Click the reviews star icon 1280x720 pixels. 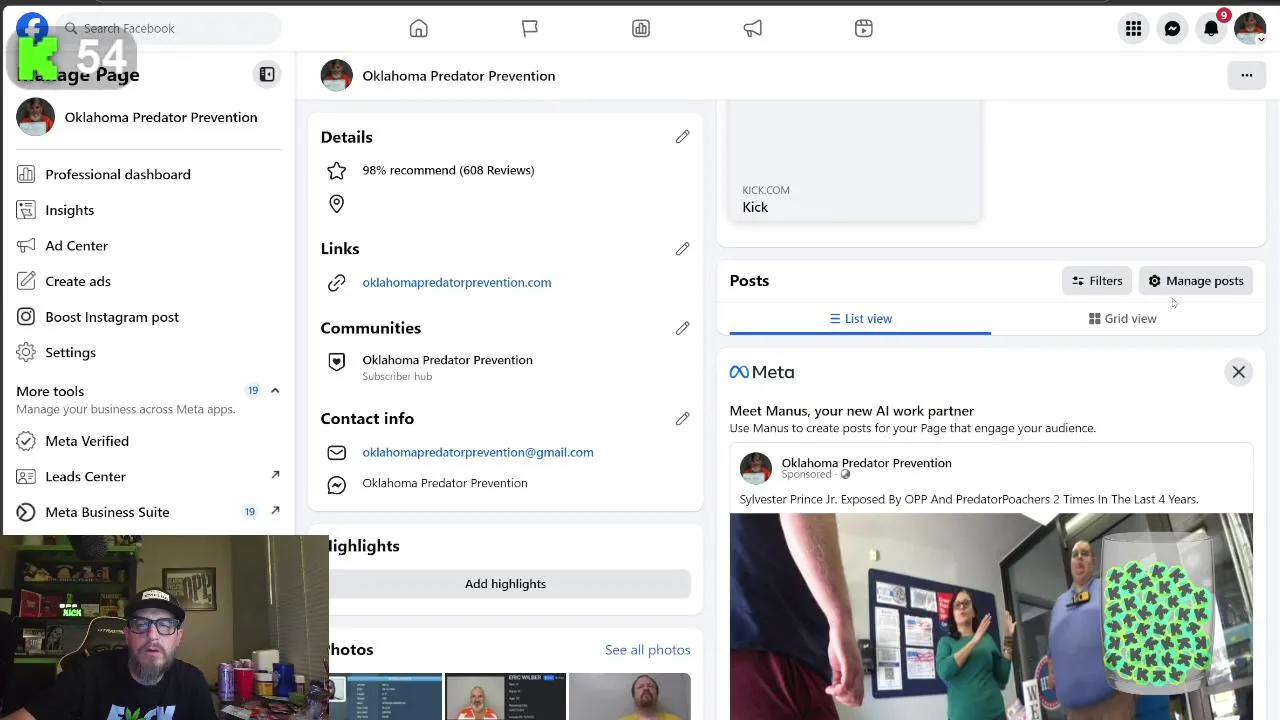(337, 170)
